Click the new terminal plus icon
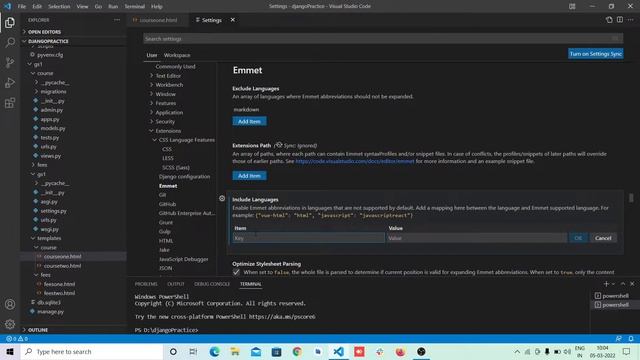 point(606,284)
